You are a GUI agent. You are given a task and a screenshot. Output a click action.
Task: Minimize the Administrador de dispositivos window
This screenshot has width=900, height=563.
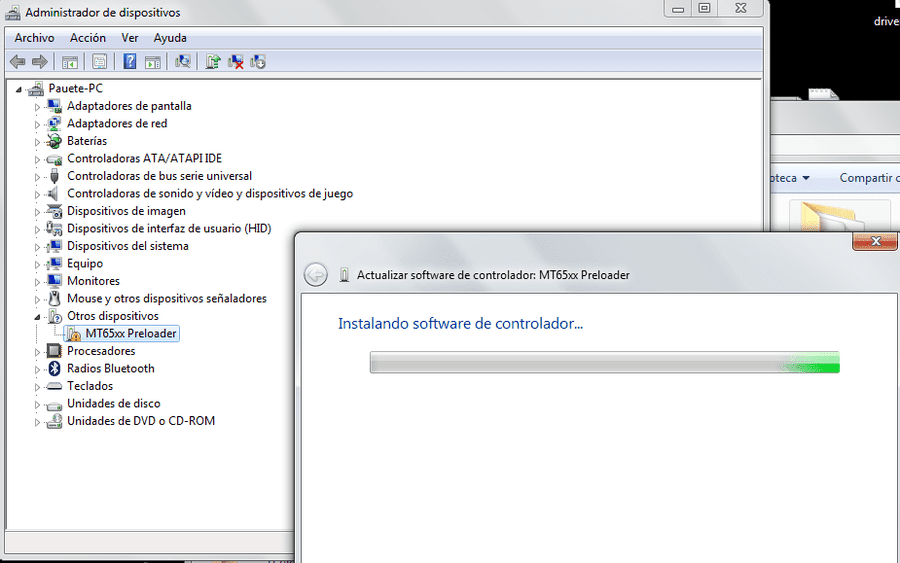(x=678, y=9)
